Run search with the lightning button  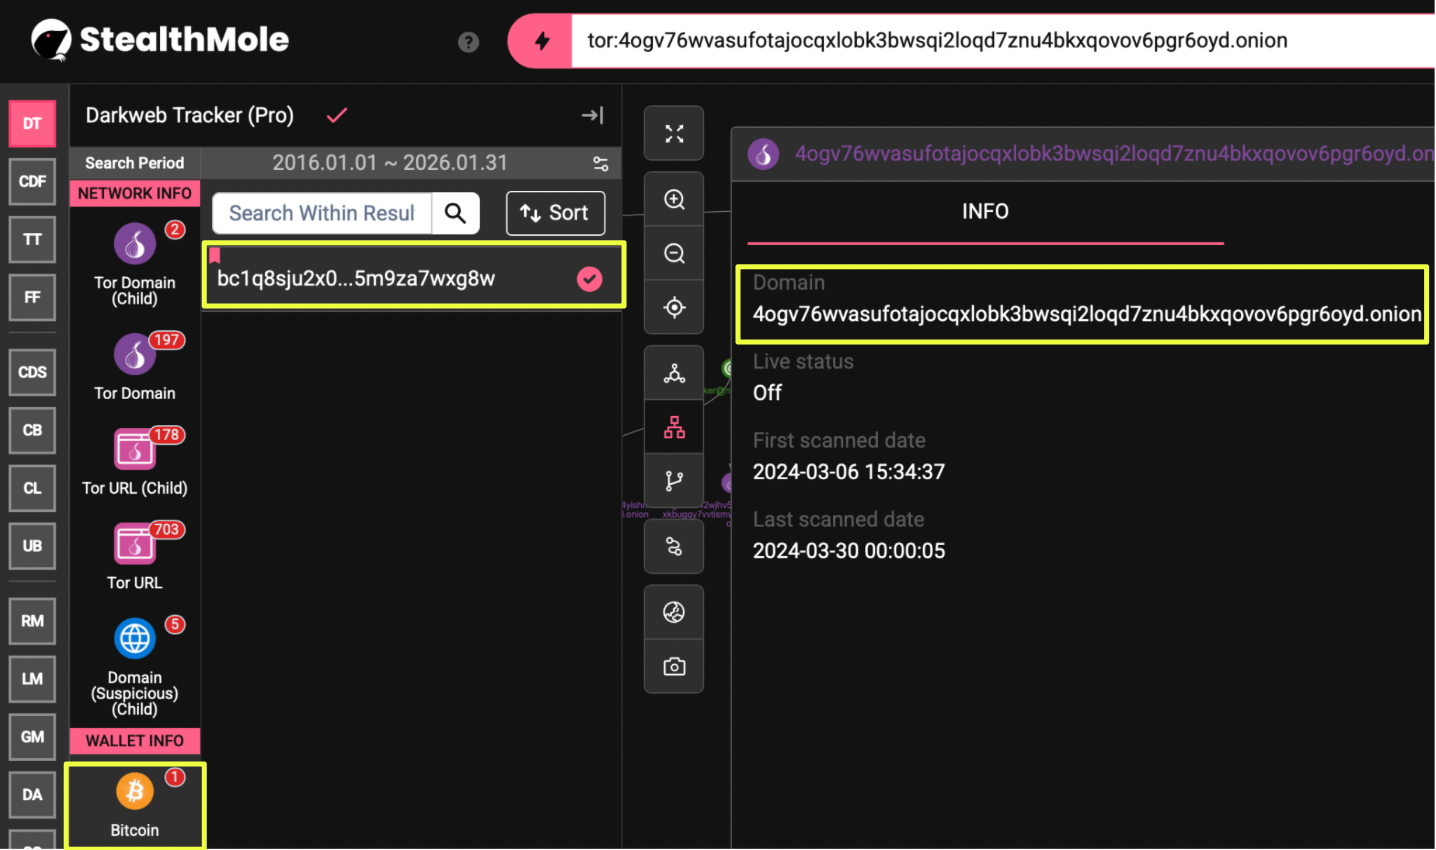click(541, 42)
